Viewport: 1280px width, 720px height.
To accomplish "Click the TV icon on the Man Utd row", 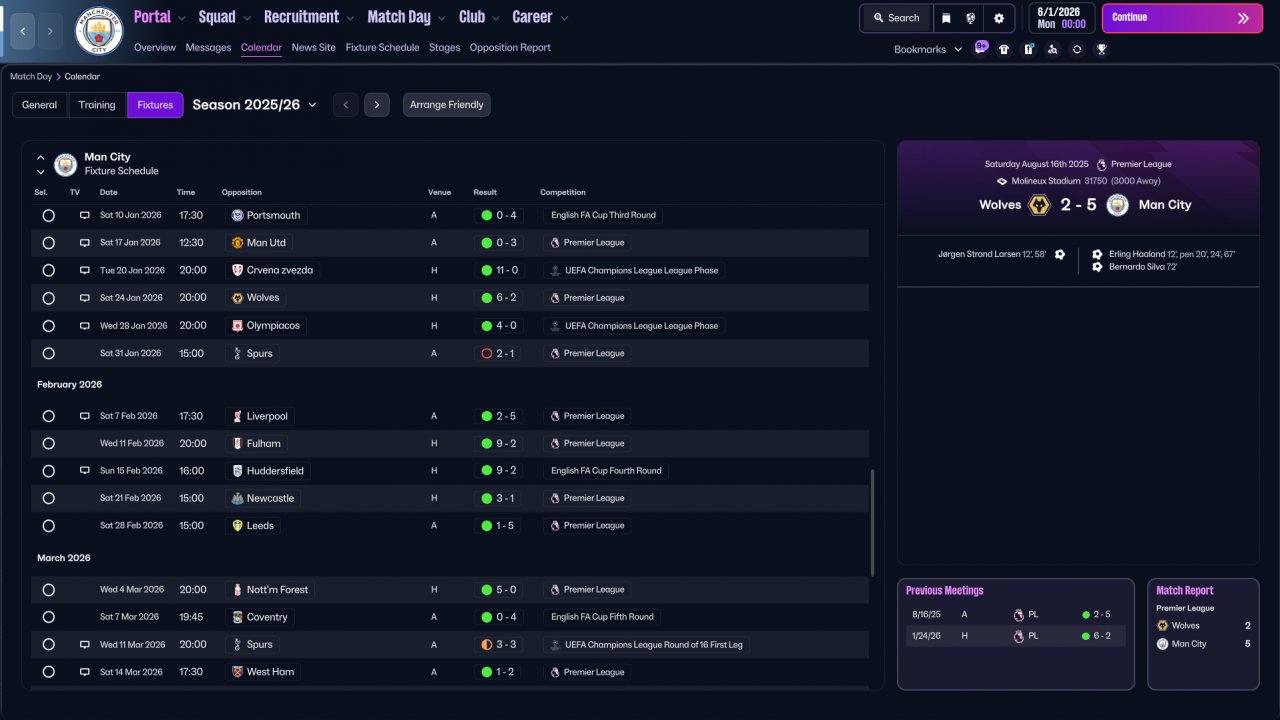I will click(85, 243).
